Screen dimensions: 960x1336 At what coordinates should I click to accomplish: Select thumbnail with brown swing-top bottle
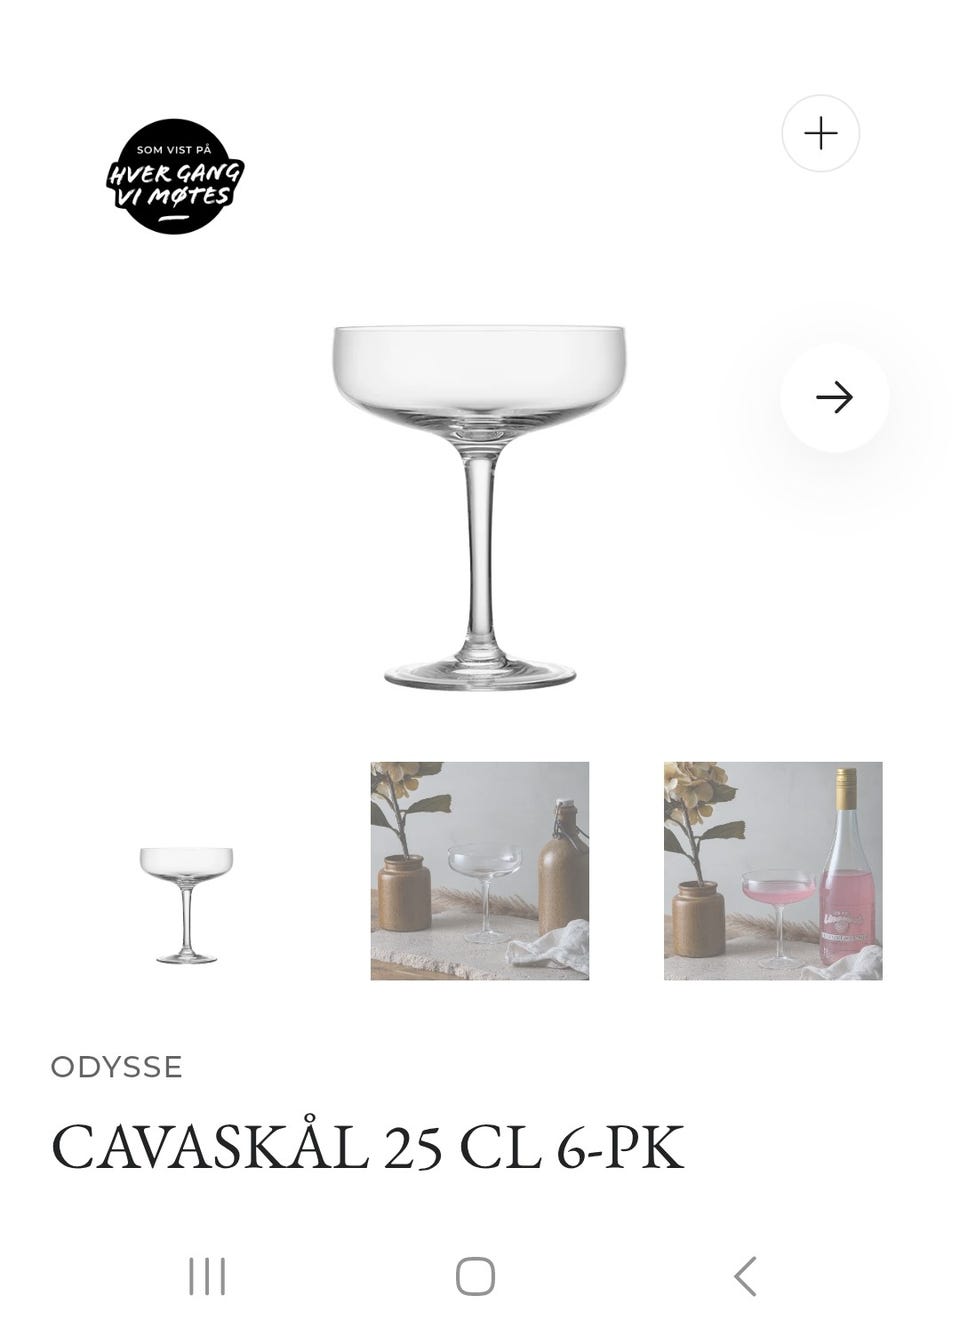480,871
